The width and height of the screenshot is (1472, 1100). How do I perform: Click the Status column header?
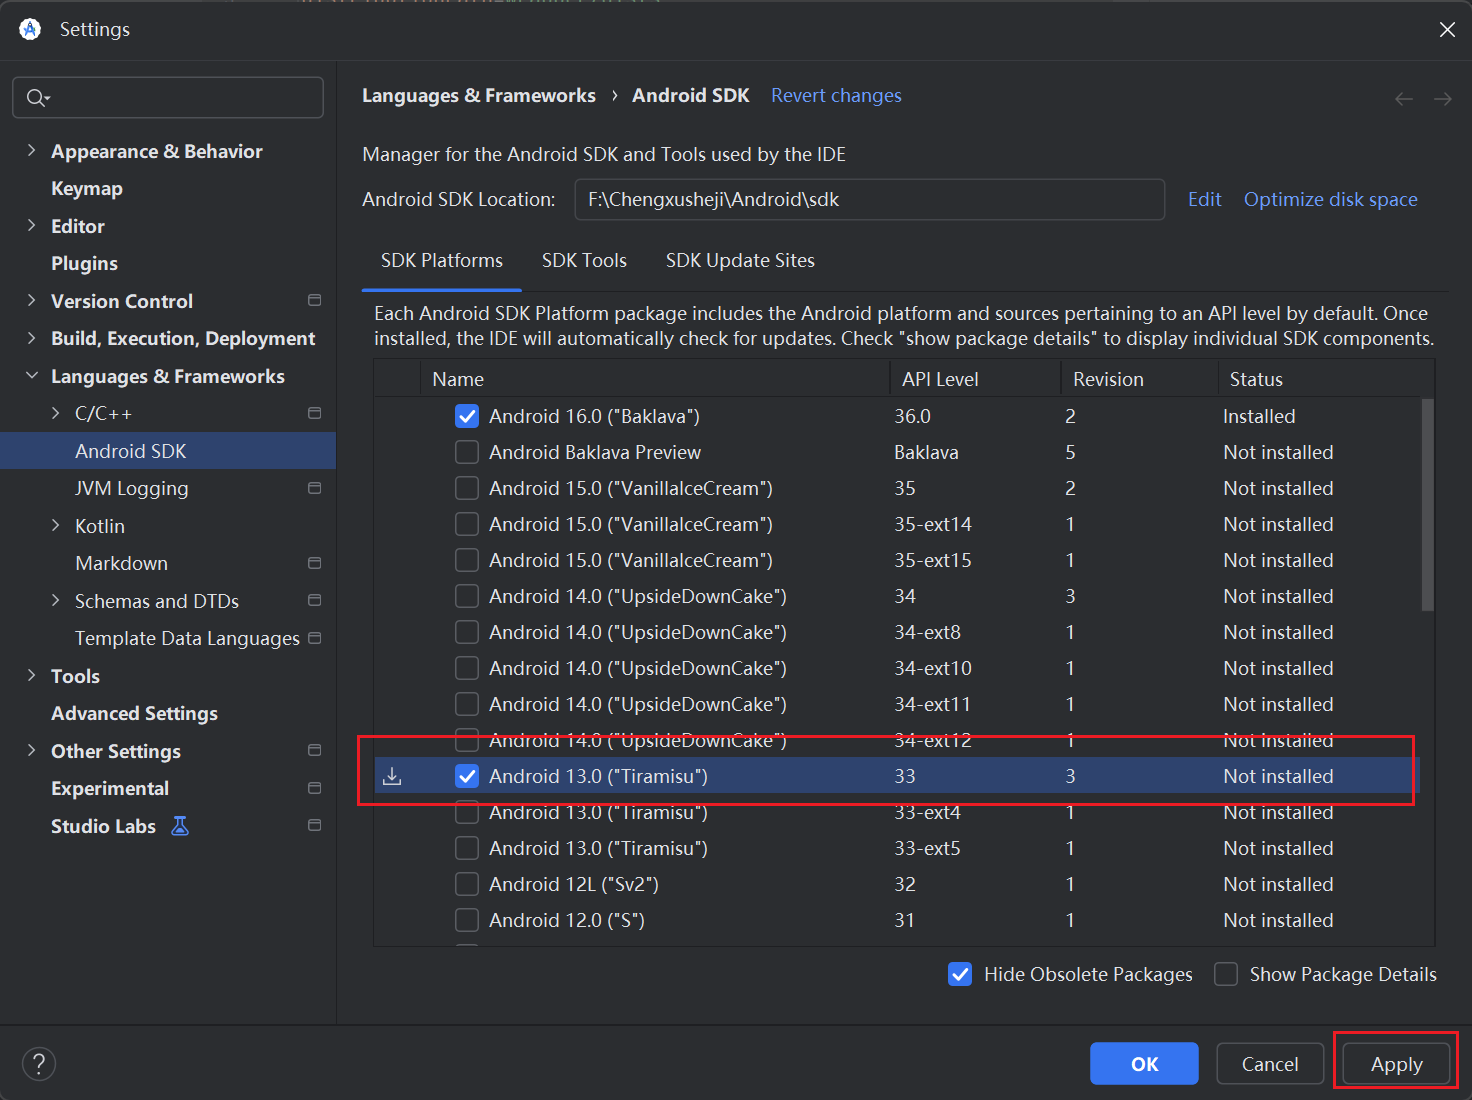[1326, 379]
